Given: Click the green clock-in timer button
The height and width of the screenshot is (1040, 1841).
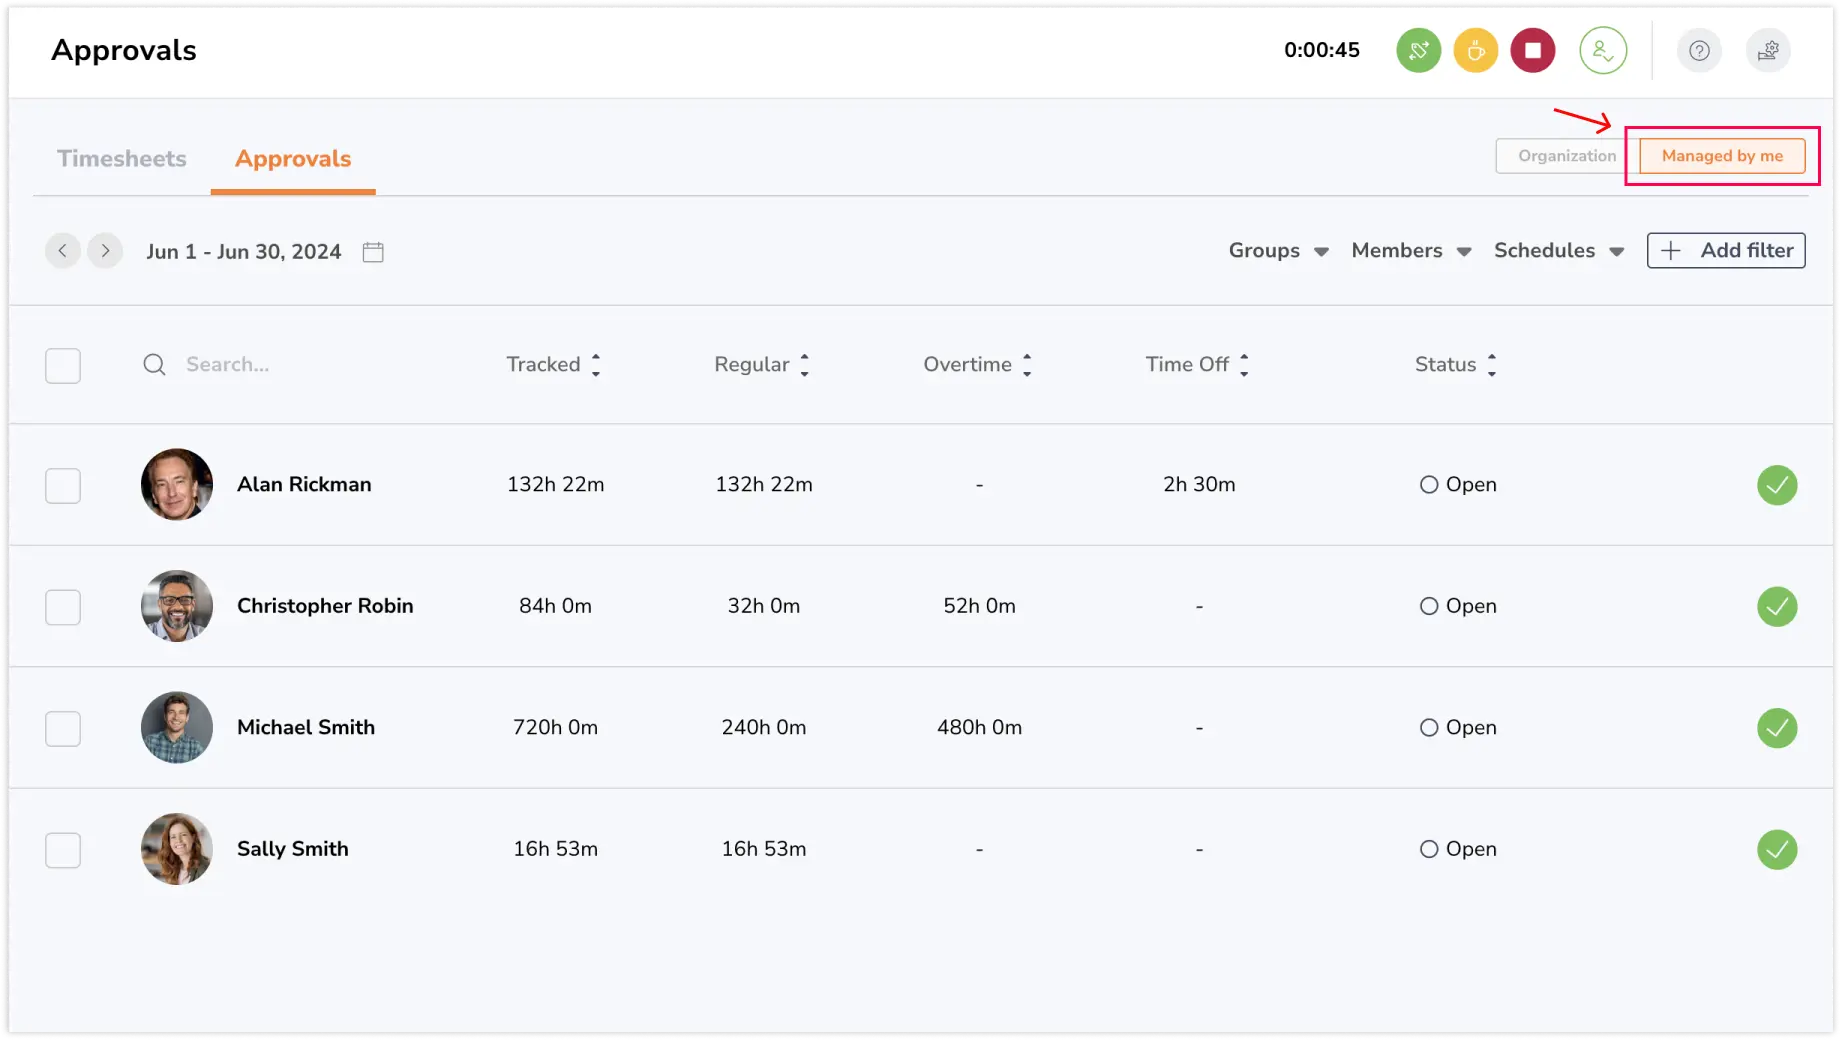Looking at the screenshot, I should [x=1418, y=50].
